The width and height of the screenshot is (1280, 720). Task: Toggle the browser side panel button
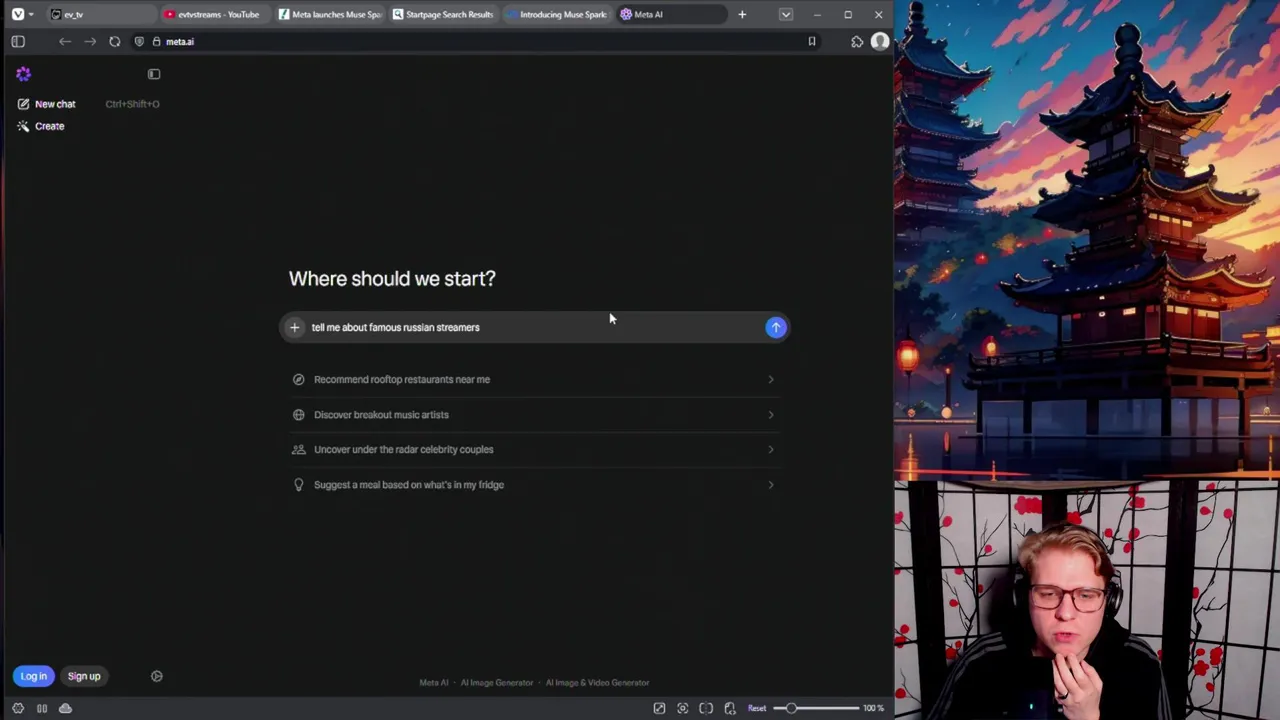pyautogui.click(x=18, y=42)
